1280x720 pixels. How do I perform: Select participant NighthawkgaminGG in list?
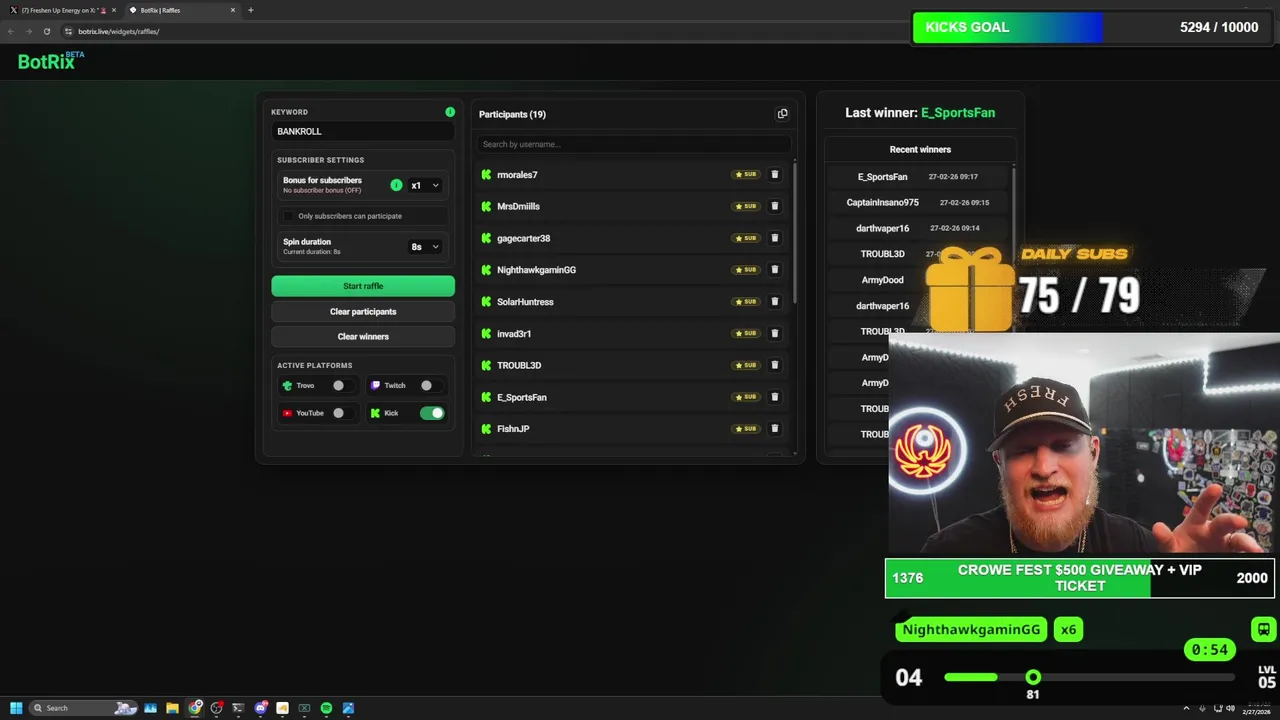pyautogui.click(x=536, y=270)
